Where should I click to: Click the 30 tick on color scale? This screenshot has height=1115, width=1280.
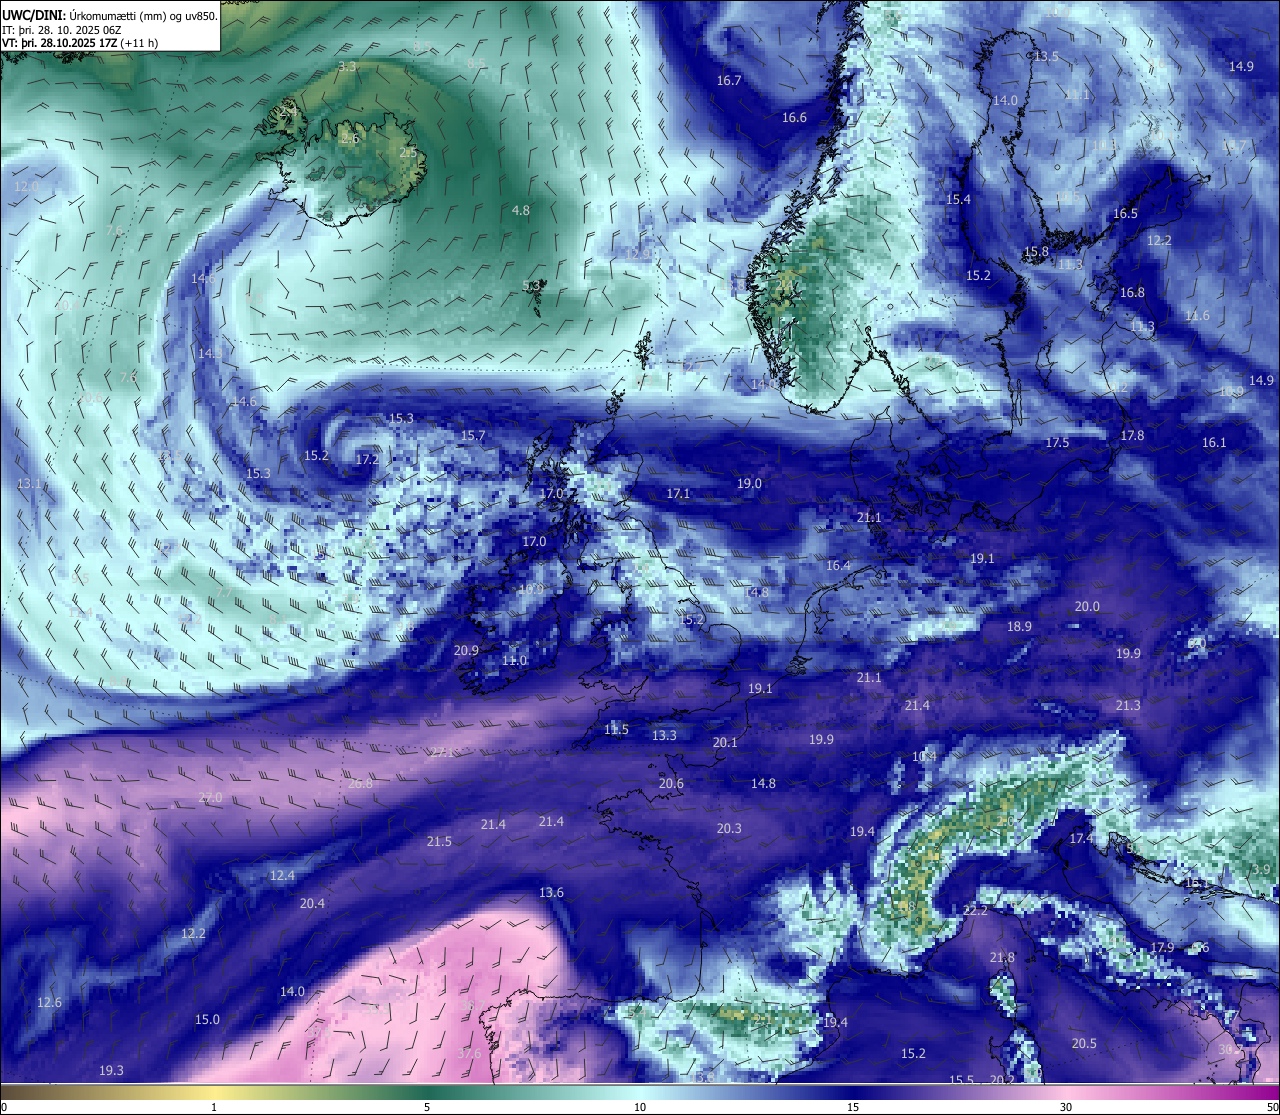click(x=1066, y=1107)
